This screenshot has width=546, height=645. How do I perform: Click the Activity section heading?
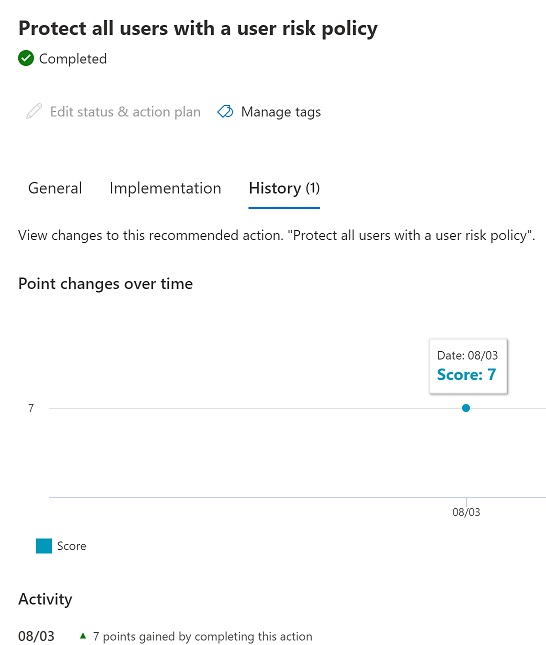[x=45, y=599]
